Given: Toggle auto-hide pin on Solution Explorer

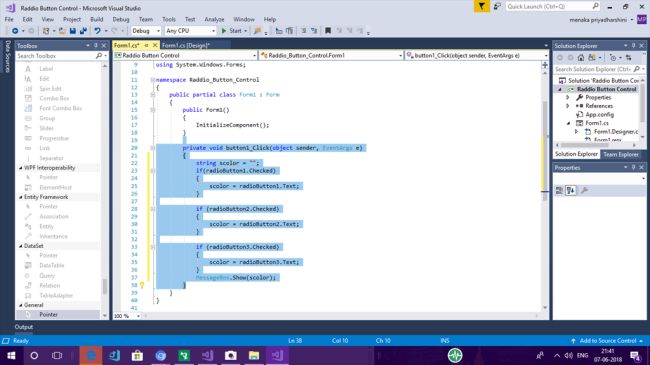Looking at the screenshot, I should (x=634, y=46).
